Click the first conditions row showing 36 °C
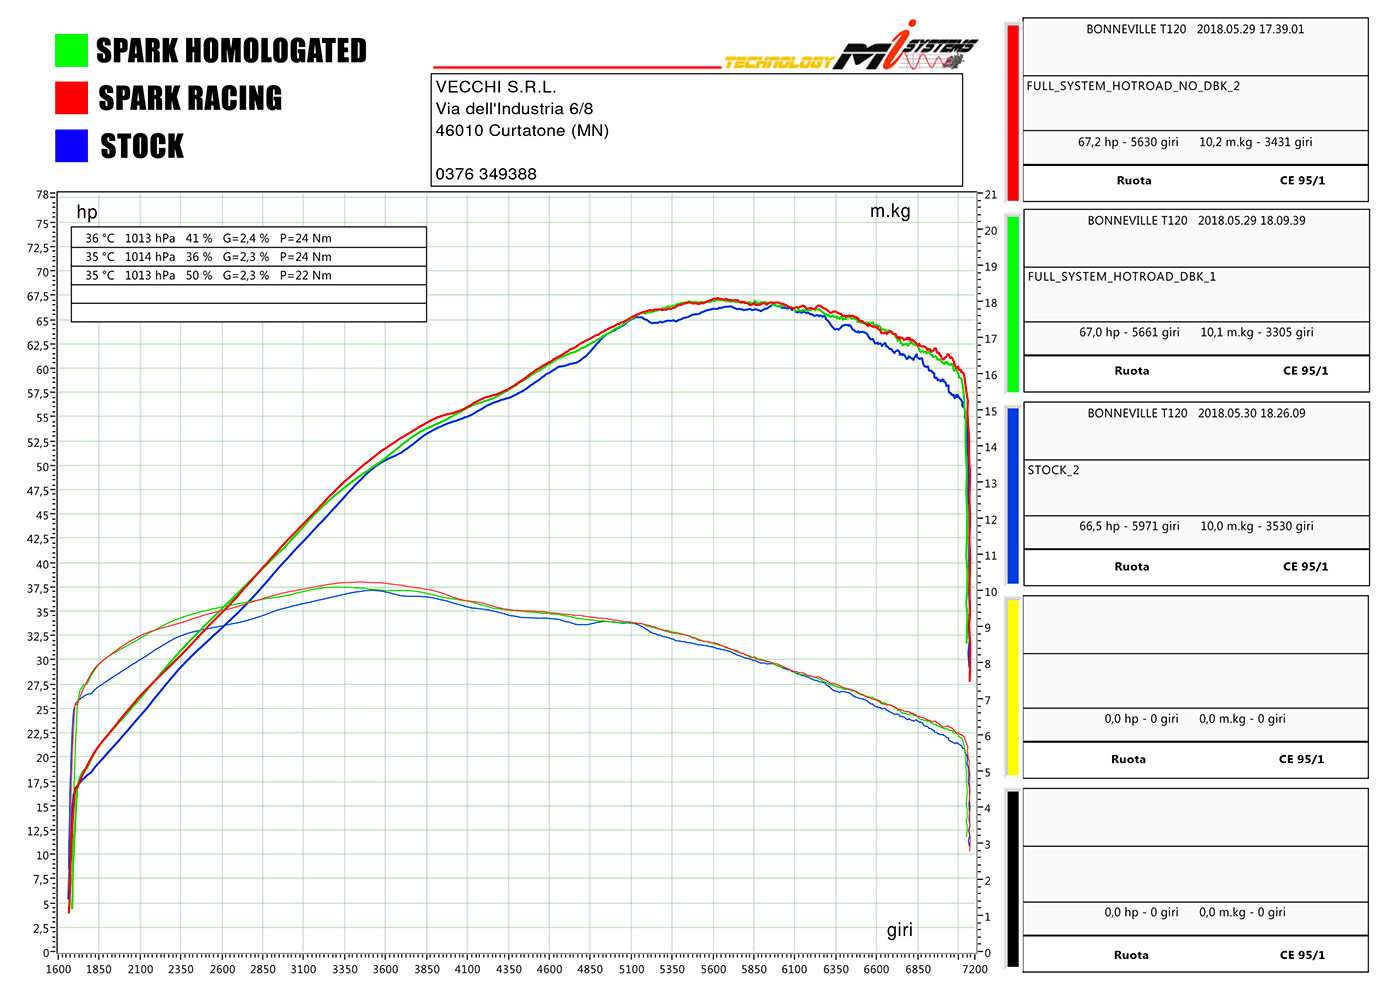 coord(248,238)
